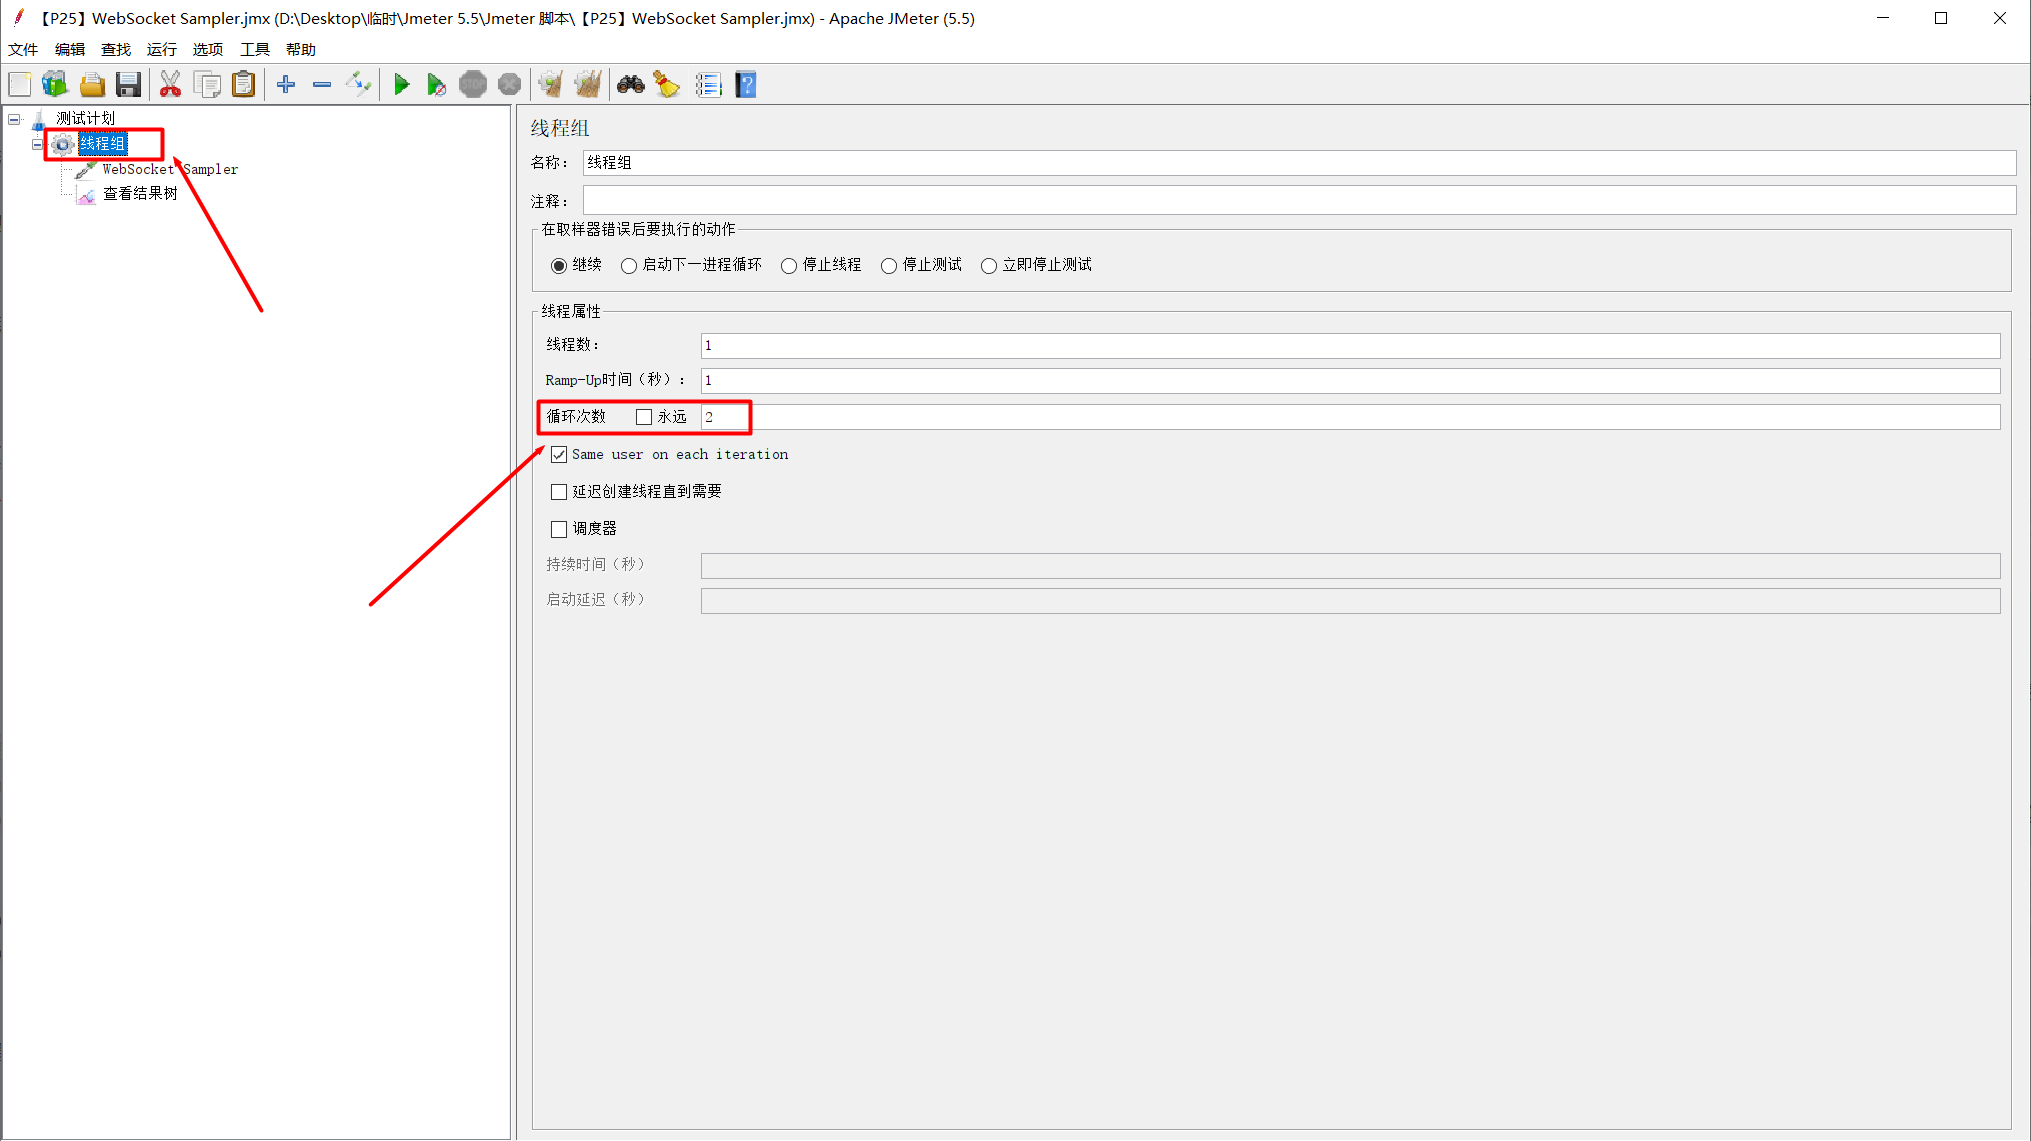Reset search with yellow brush icon
Viewport: 2031px width, 1141px height.
667,85
